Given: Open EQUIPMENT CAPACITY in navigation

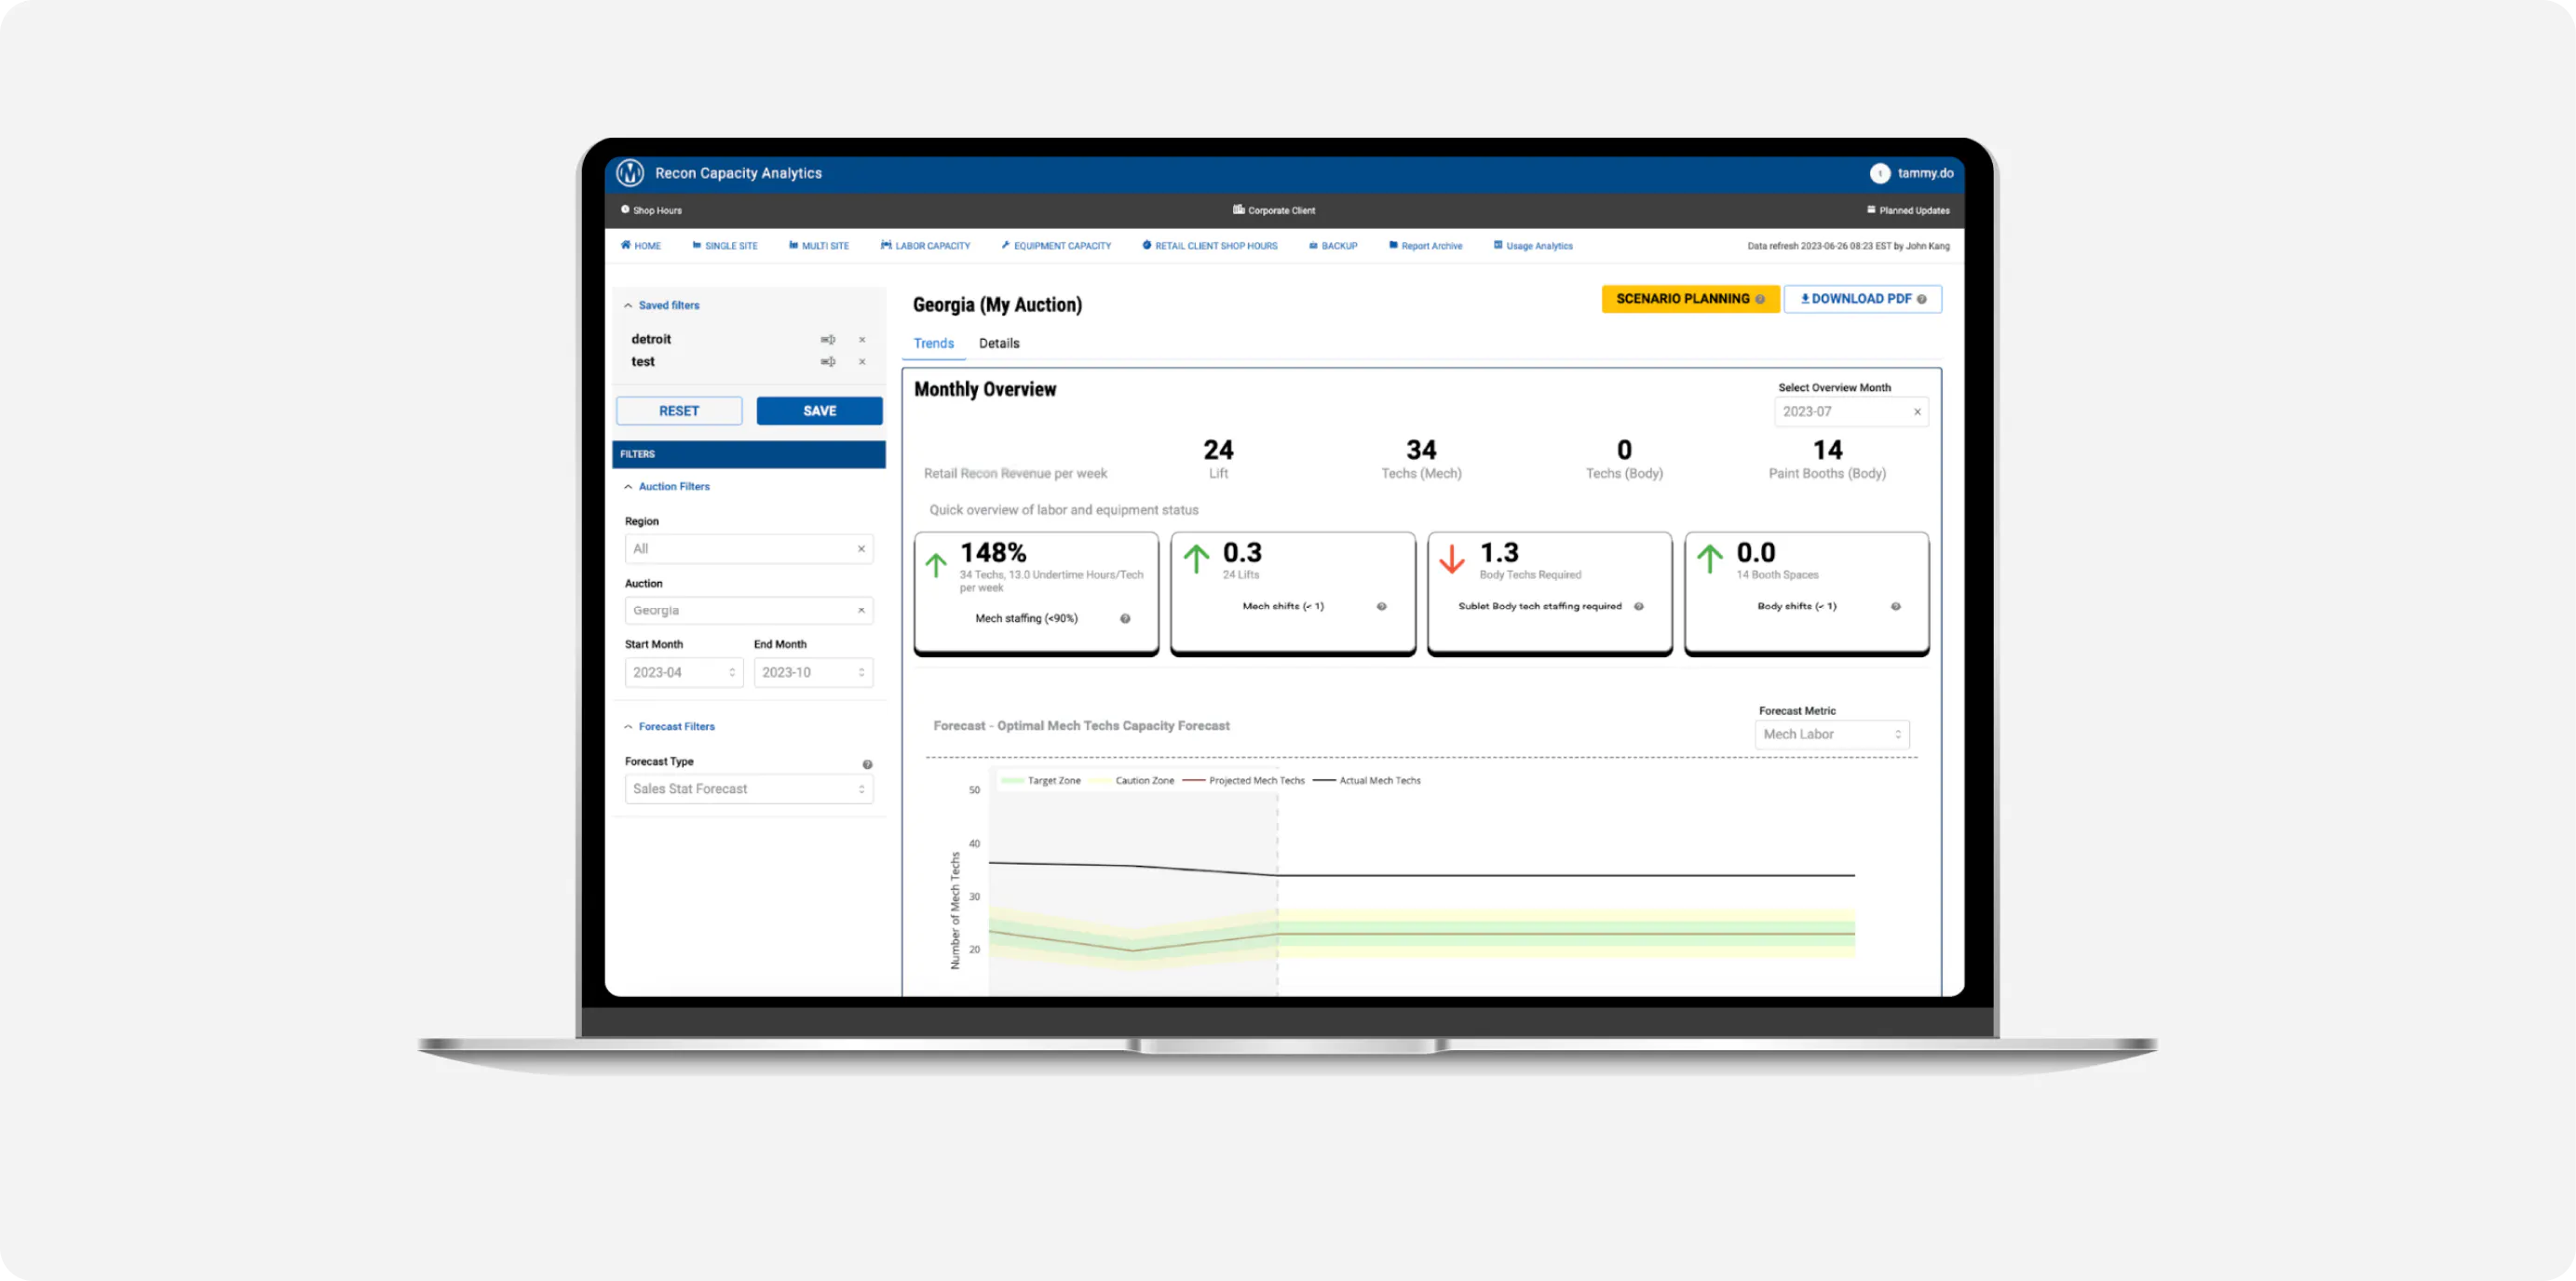Looking at the screenshot, I should (1056, 246).
